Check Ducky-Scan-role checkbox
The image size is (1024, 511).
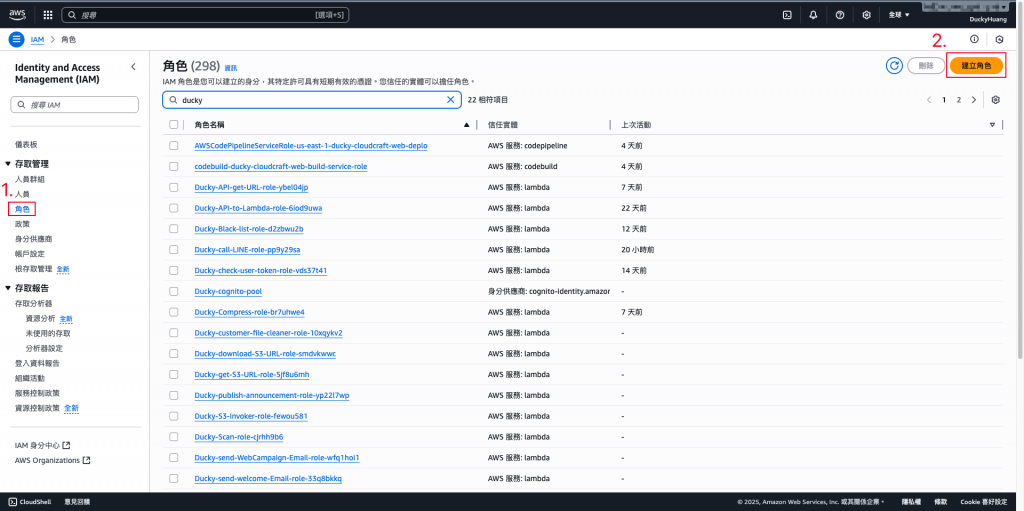click(x=173, y=437)
